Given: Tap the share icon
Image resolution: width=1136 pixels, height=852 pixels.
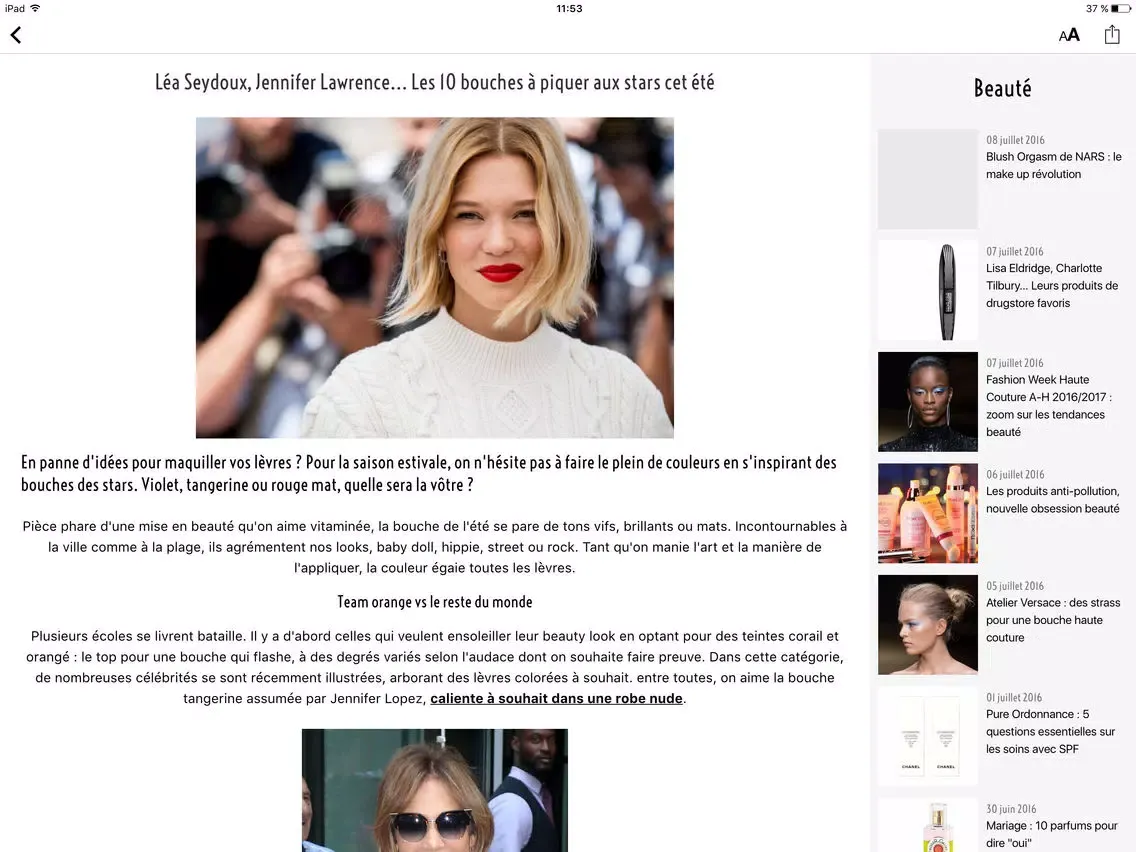Looking at the screenshot, I should [x=1111, y=34].
